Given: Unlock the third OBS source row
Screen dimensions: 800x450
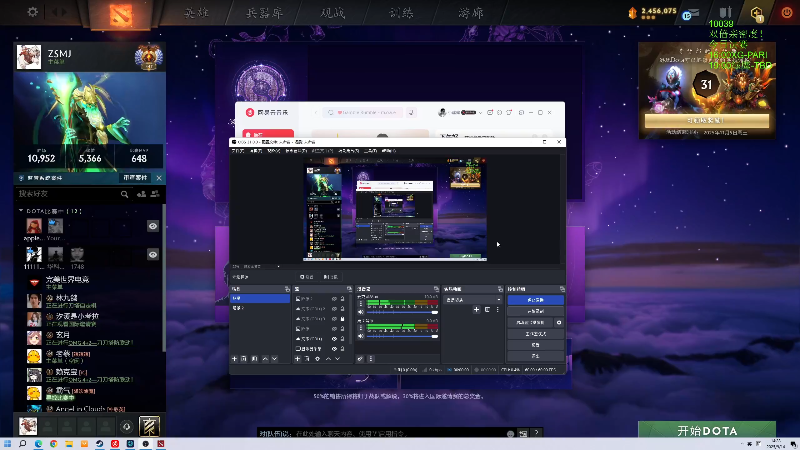Looking at the screenshot, I should coord(342,319).
